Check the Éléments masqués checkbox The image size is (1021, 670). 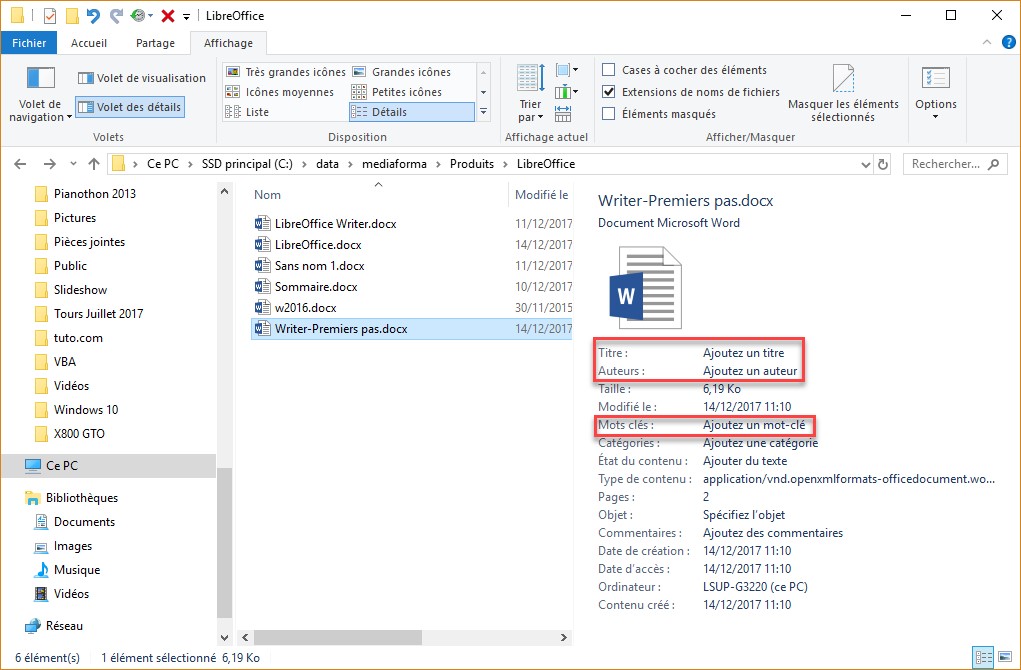click(x=609, y=114)
